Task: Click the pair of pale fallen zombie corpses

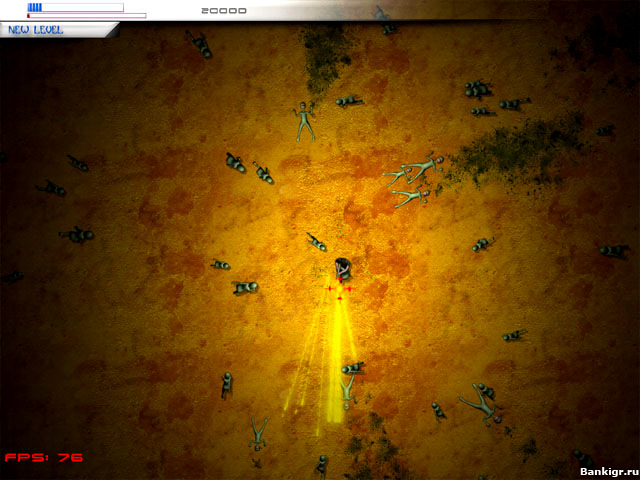Action: [x=412, y=180]
